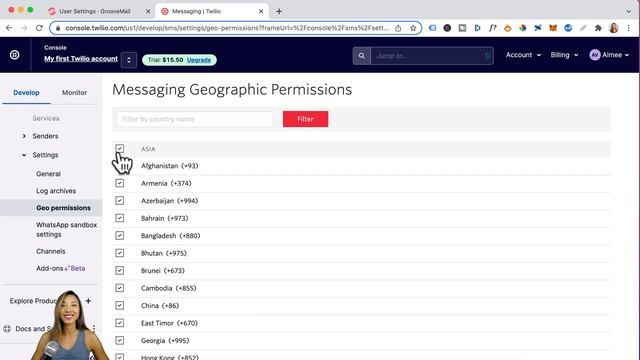The height and width of the screenshot is (360, 640).
Task: Close the Messaging | Twilio tab
Action: [x=261, y=11]
